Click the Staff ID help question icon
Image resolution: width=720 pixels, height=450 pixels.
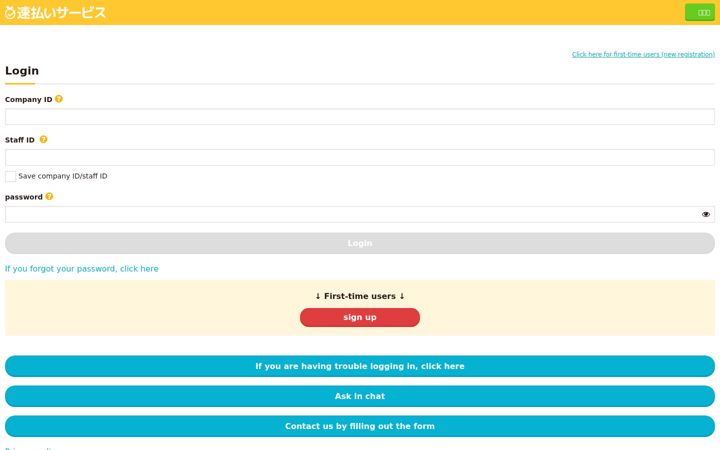(x=43, y=139)
